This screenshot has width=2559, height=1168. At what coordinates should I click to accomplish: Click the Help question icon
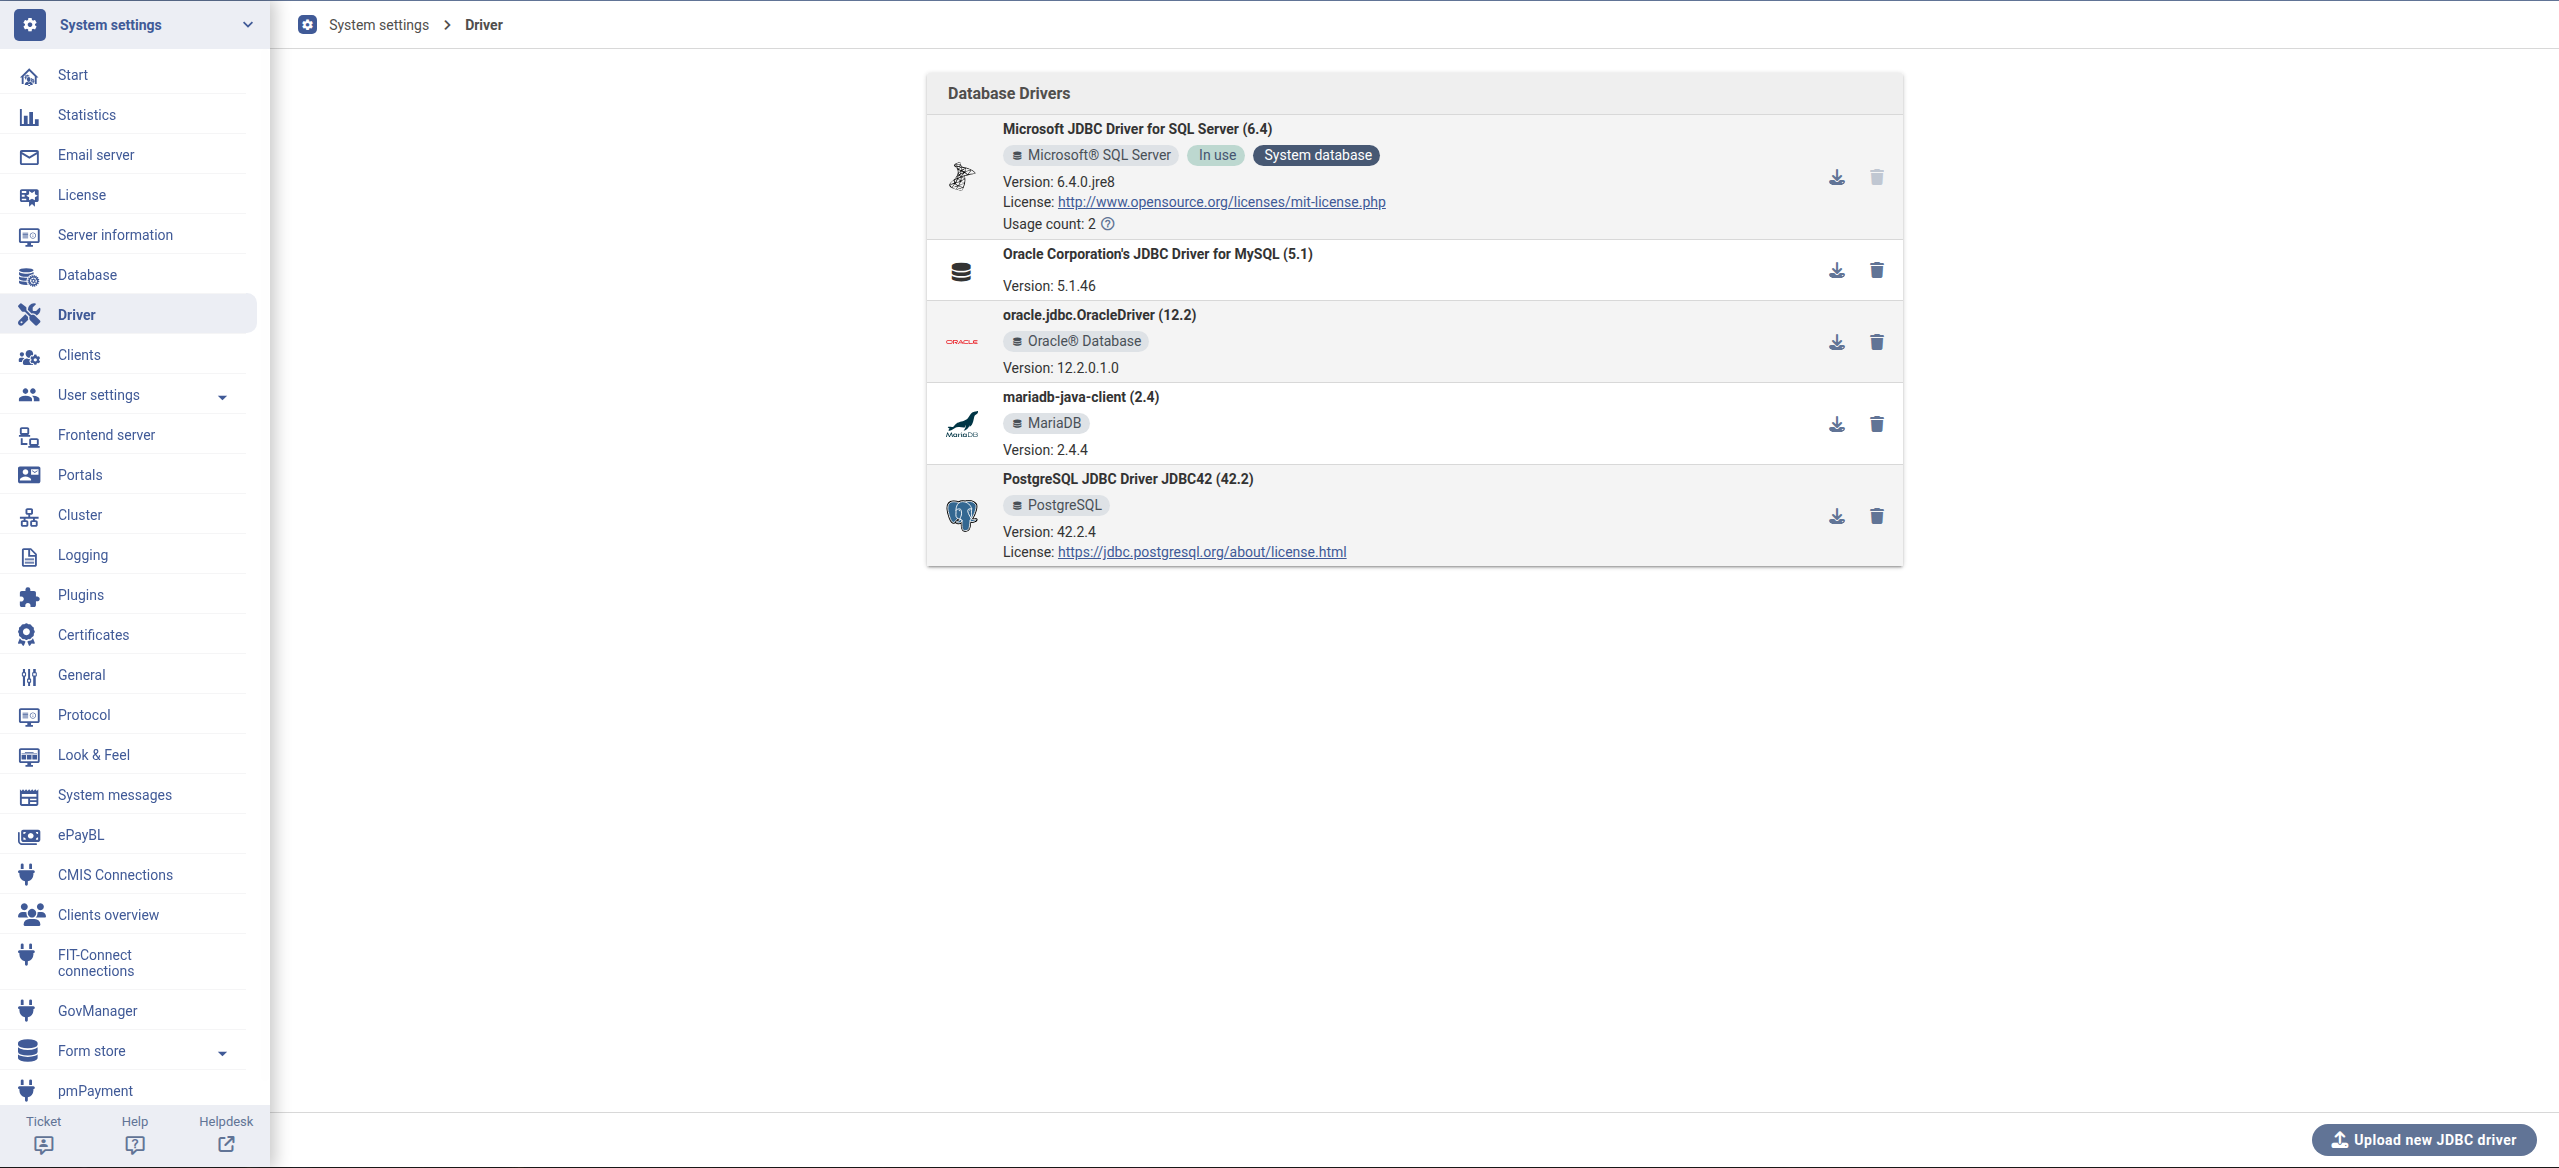[x=135, y=1144]
